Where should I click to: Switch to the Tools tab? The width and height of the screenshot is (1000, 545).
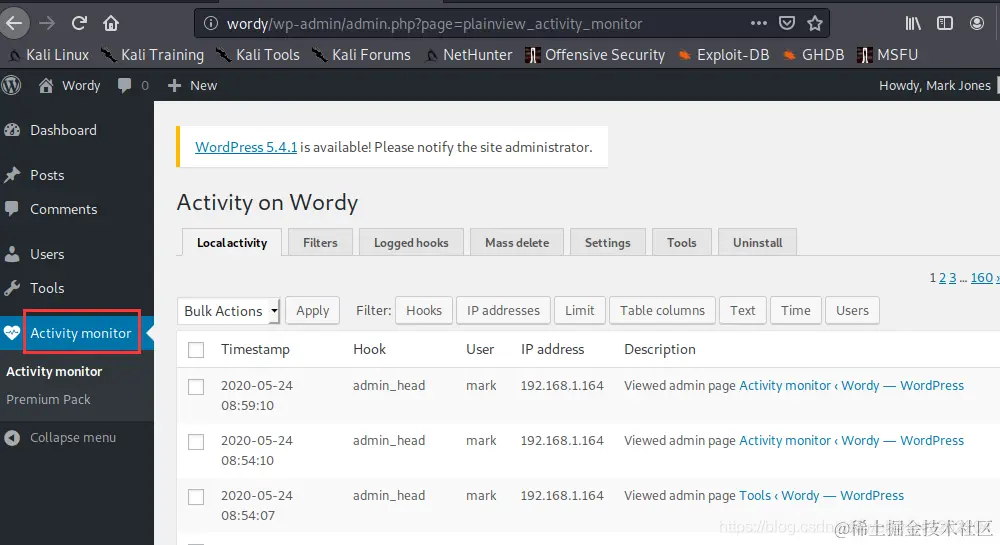click(x=682, y=243)
